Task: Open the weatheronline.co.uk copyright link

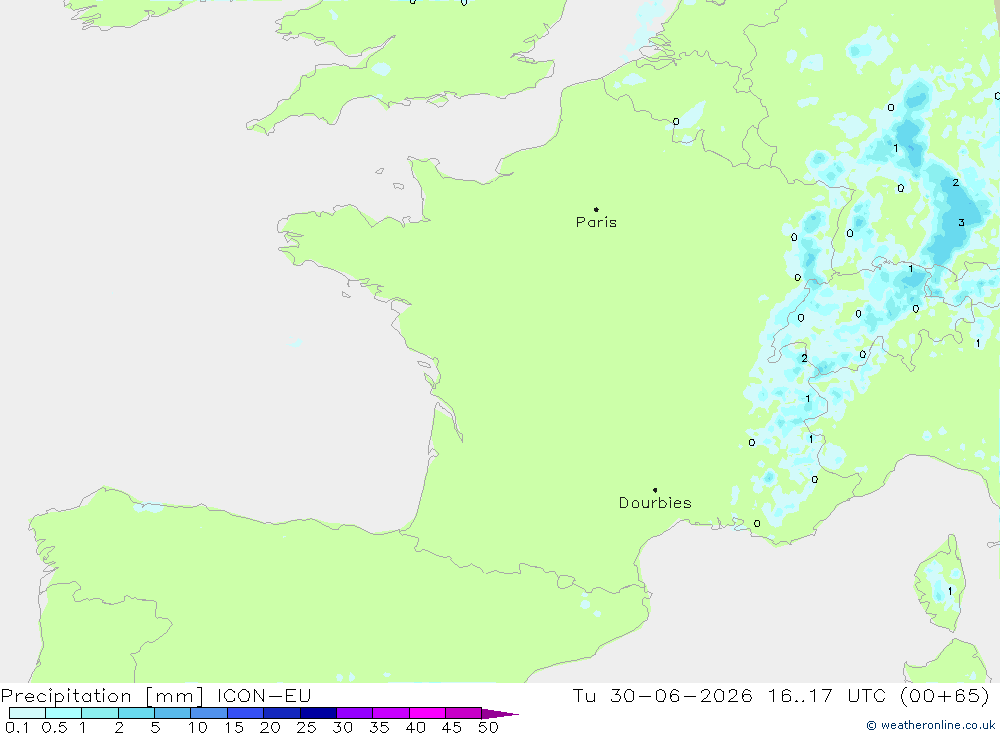Action: (x=930, y=725)
